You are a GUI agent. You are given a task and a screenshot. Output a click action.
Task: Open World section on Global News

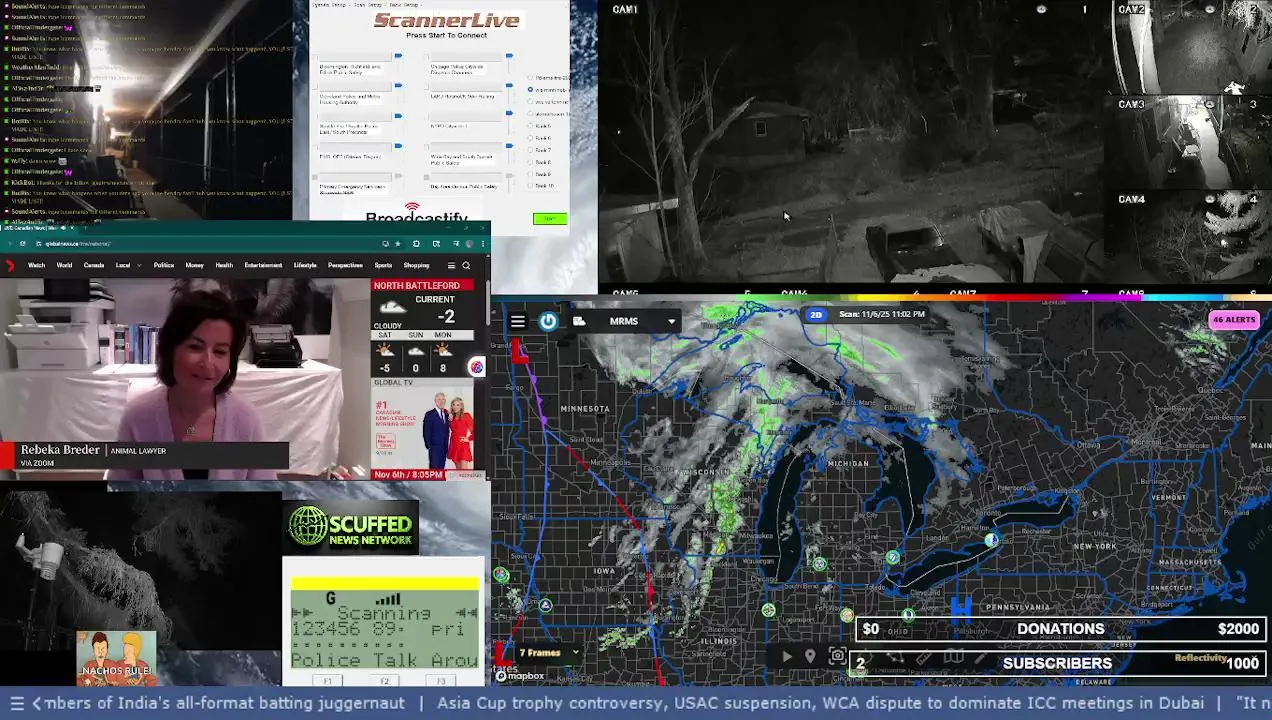click(x=64, y=265)
